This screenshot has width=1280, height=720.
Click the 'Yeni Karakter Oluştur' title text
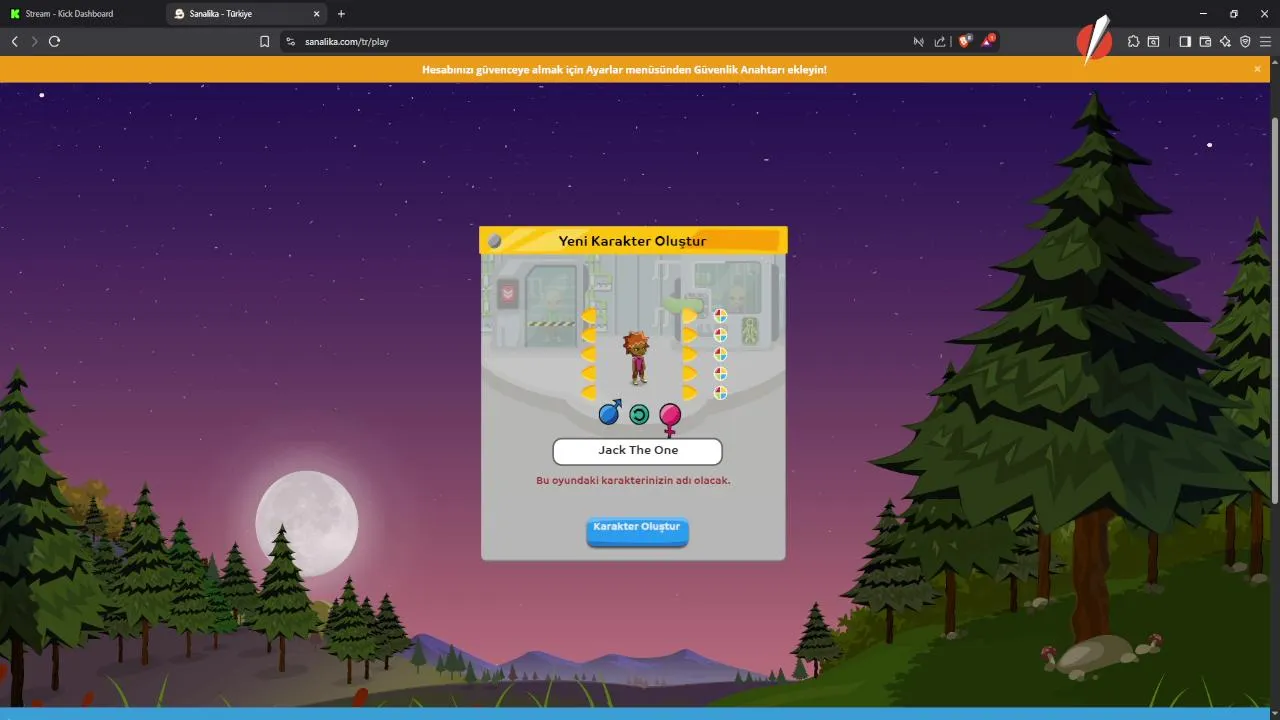click(632, 241)
